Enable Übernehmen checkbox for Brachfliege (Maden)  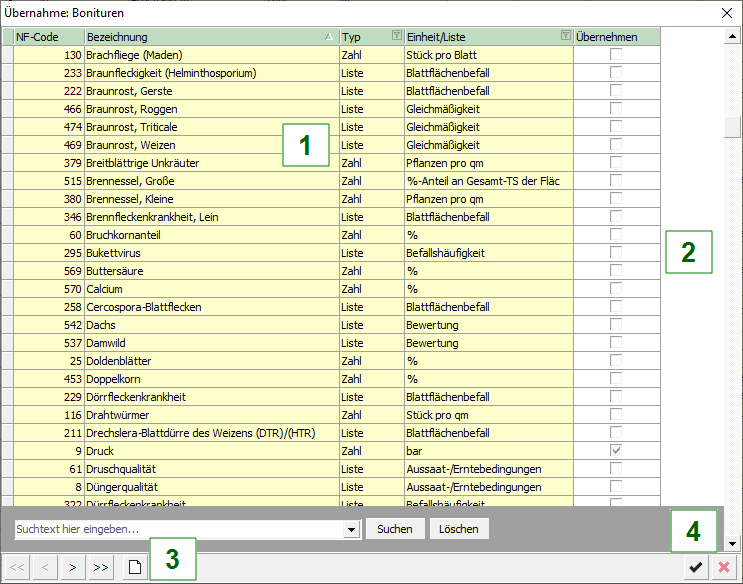point(616,55)
